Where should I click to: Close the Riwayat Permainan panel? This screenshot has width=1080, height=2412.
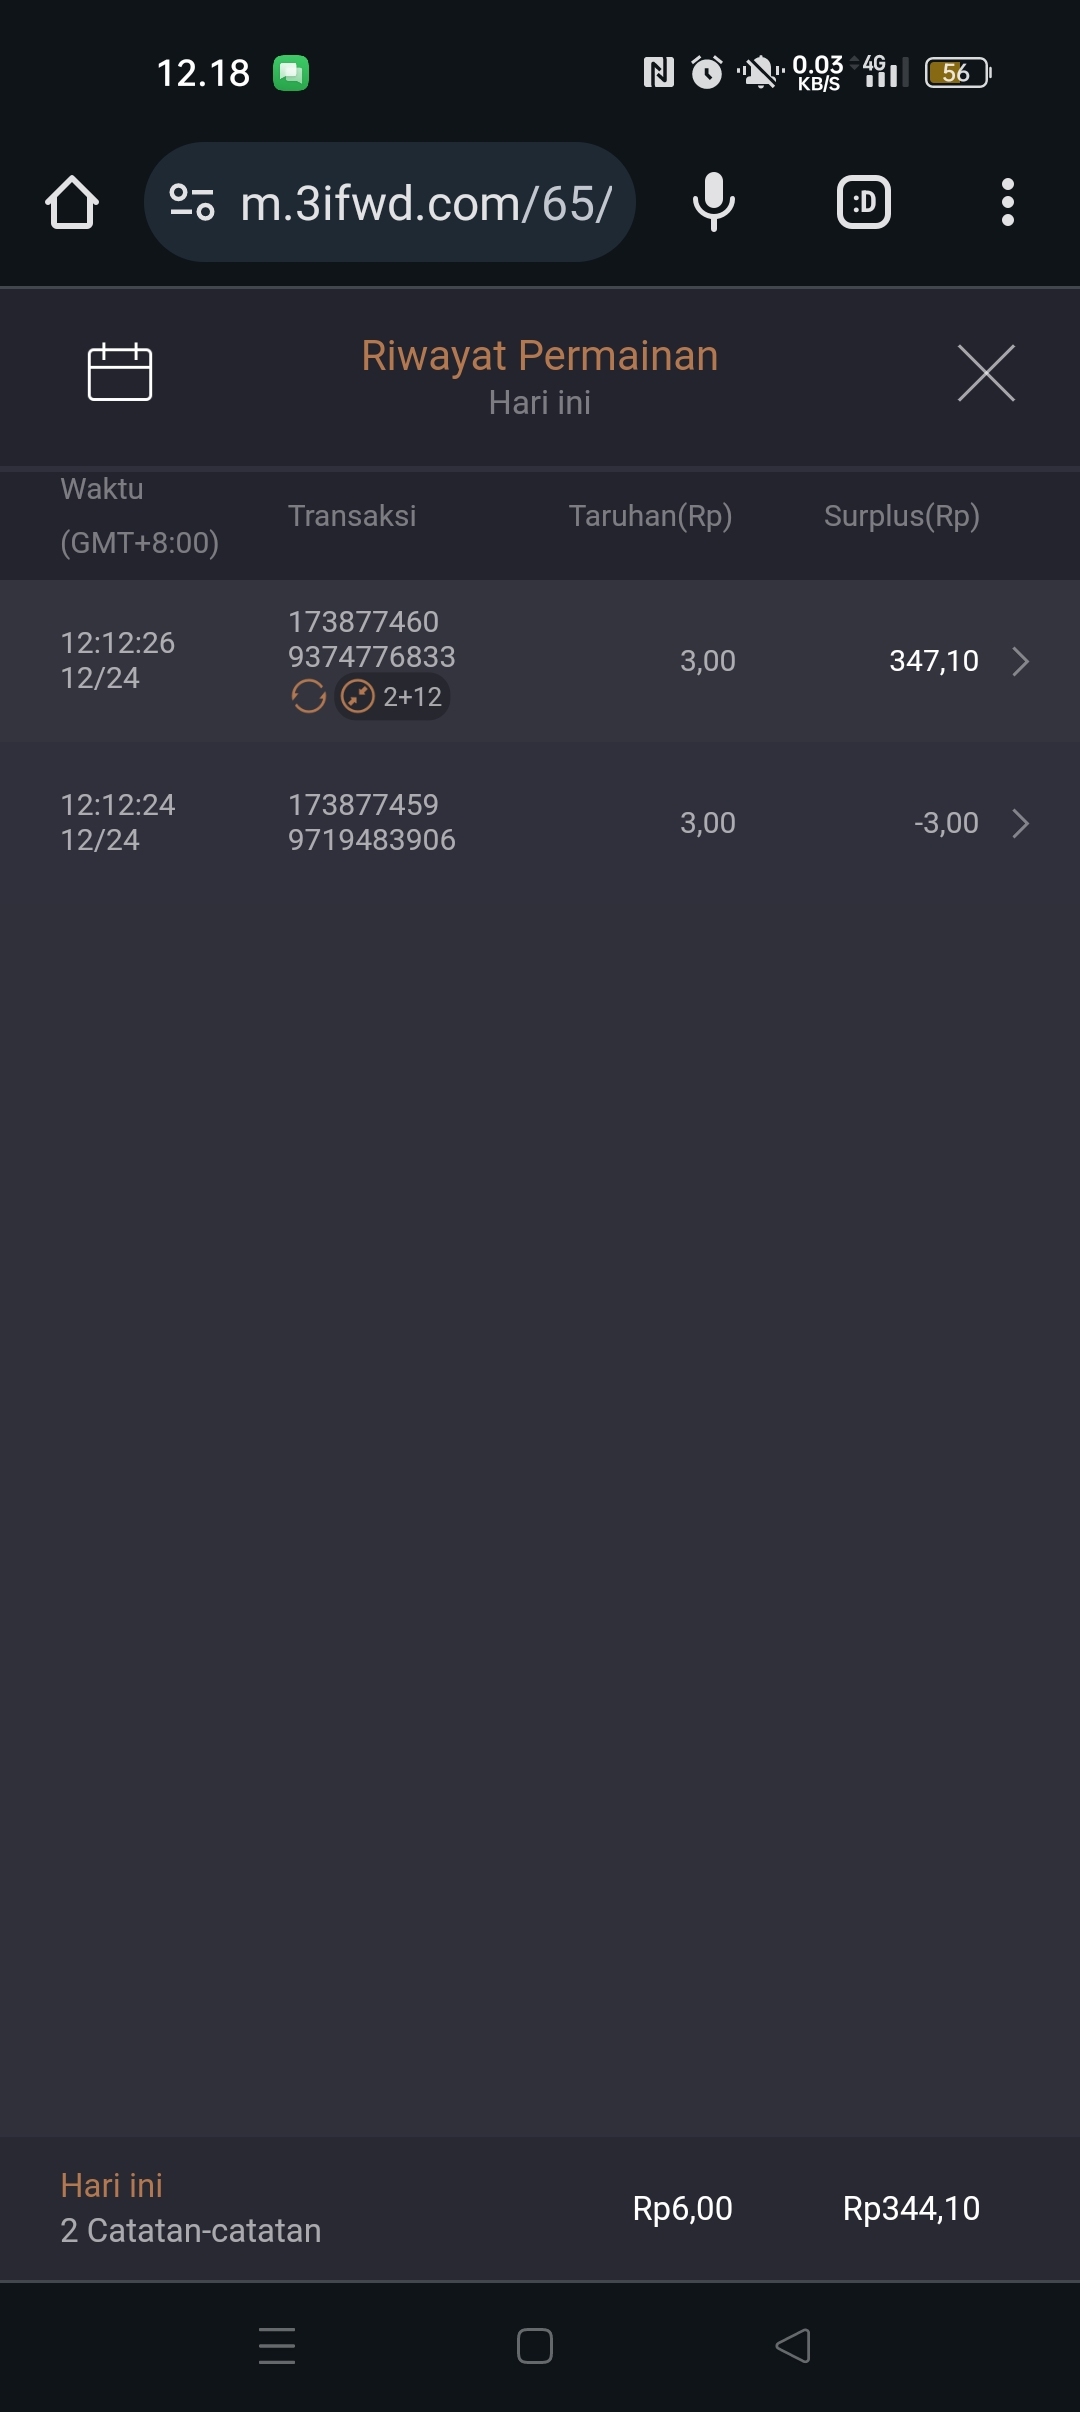986,373
